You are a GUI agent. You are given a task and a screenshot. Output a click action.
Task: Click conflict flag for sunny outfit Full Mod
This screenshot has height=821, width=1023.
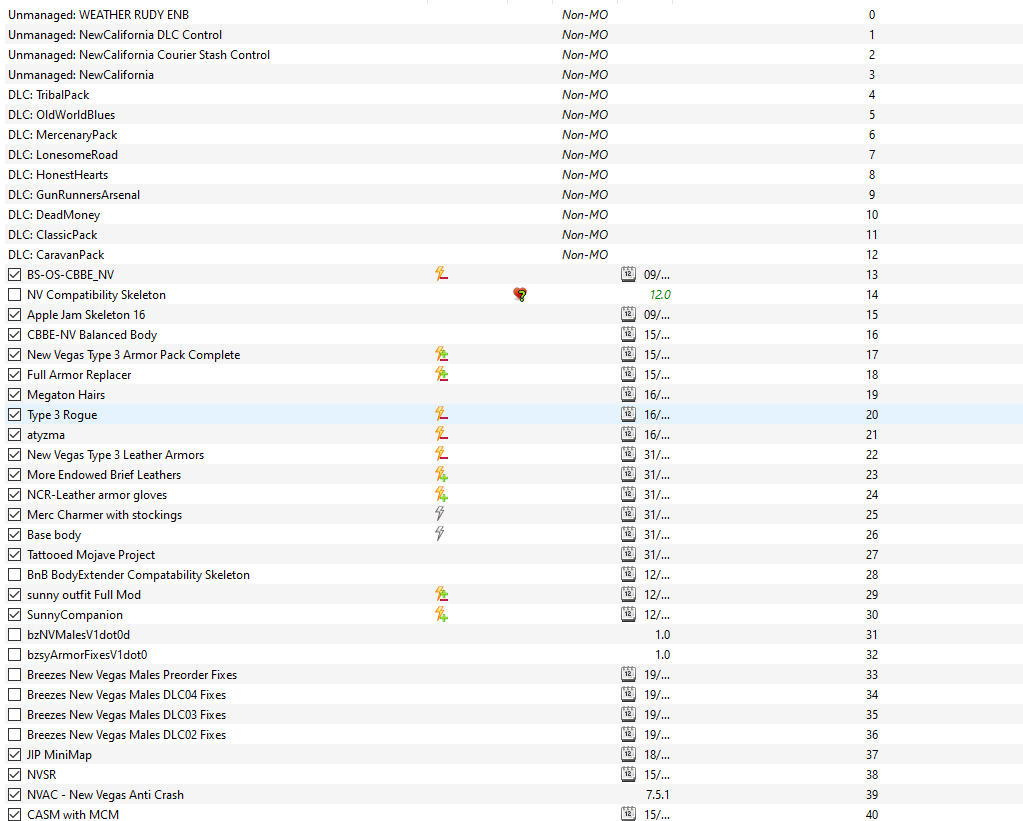[x=441, y=594]
